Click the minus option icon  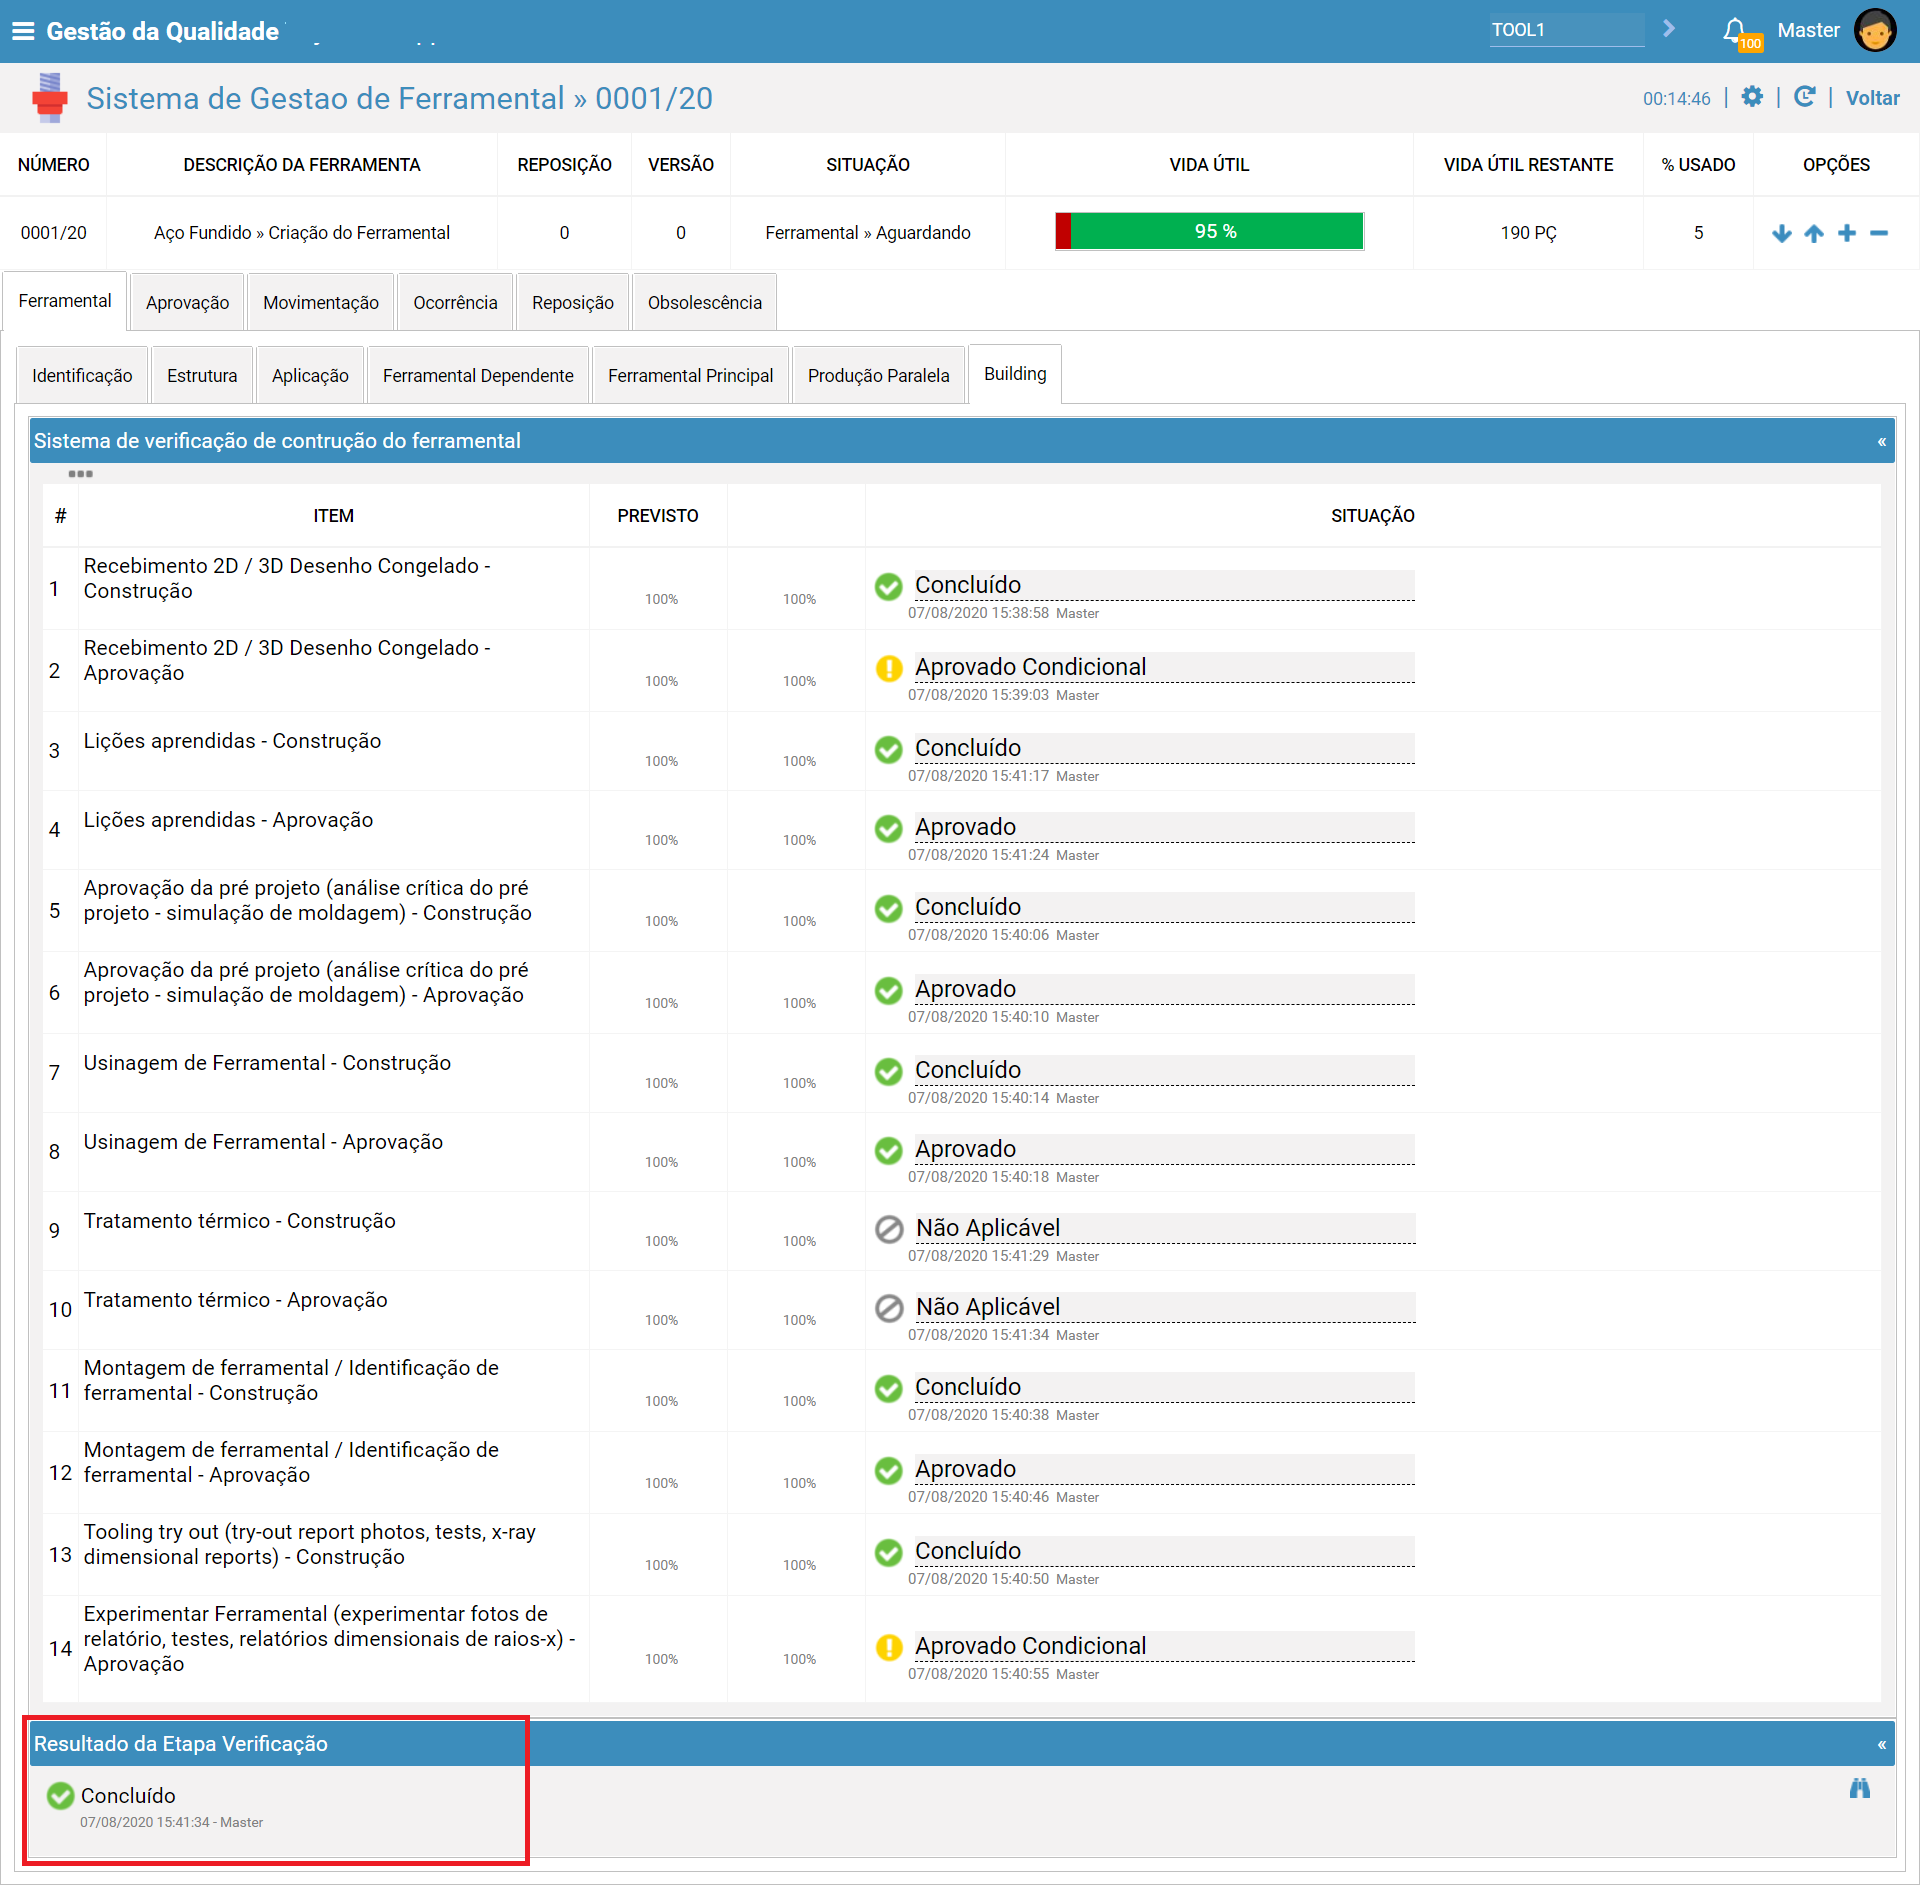point(1879,233)
